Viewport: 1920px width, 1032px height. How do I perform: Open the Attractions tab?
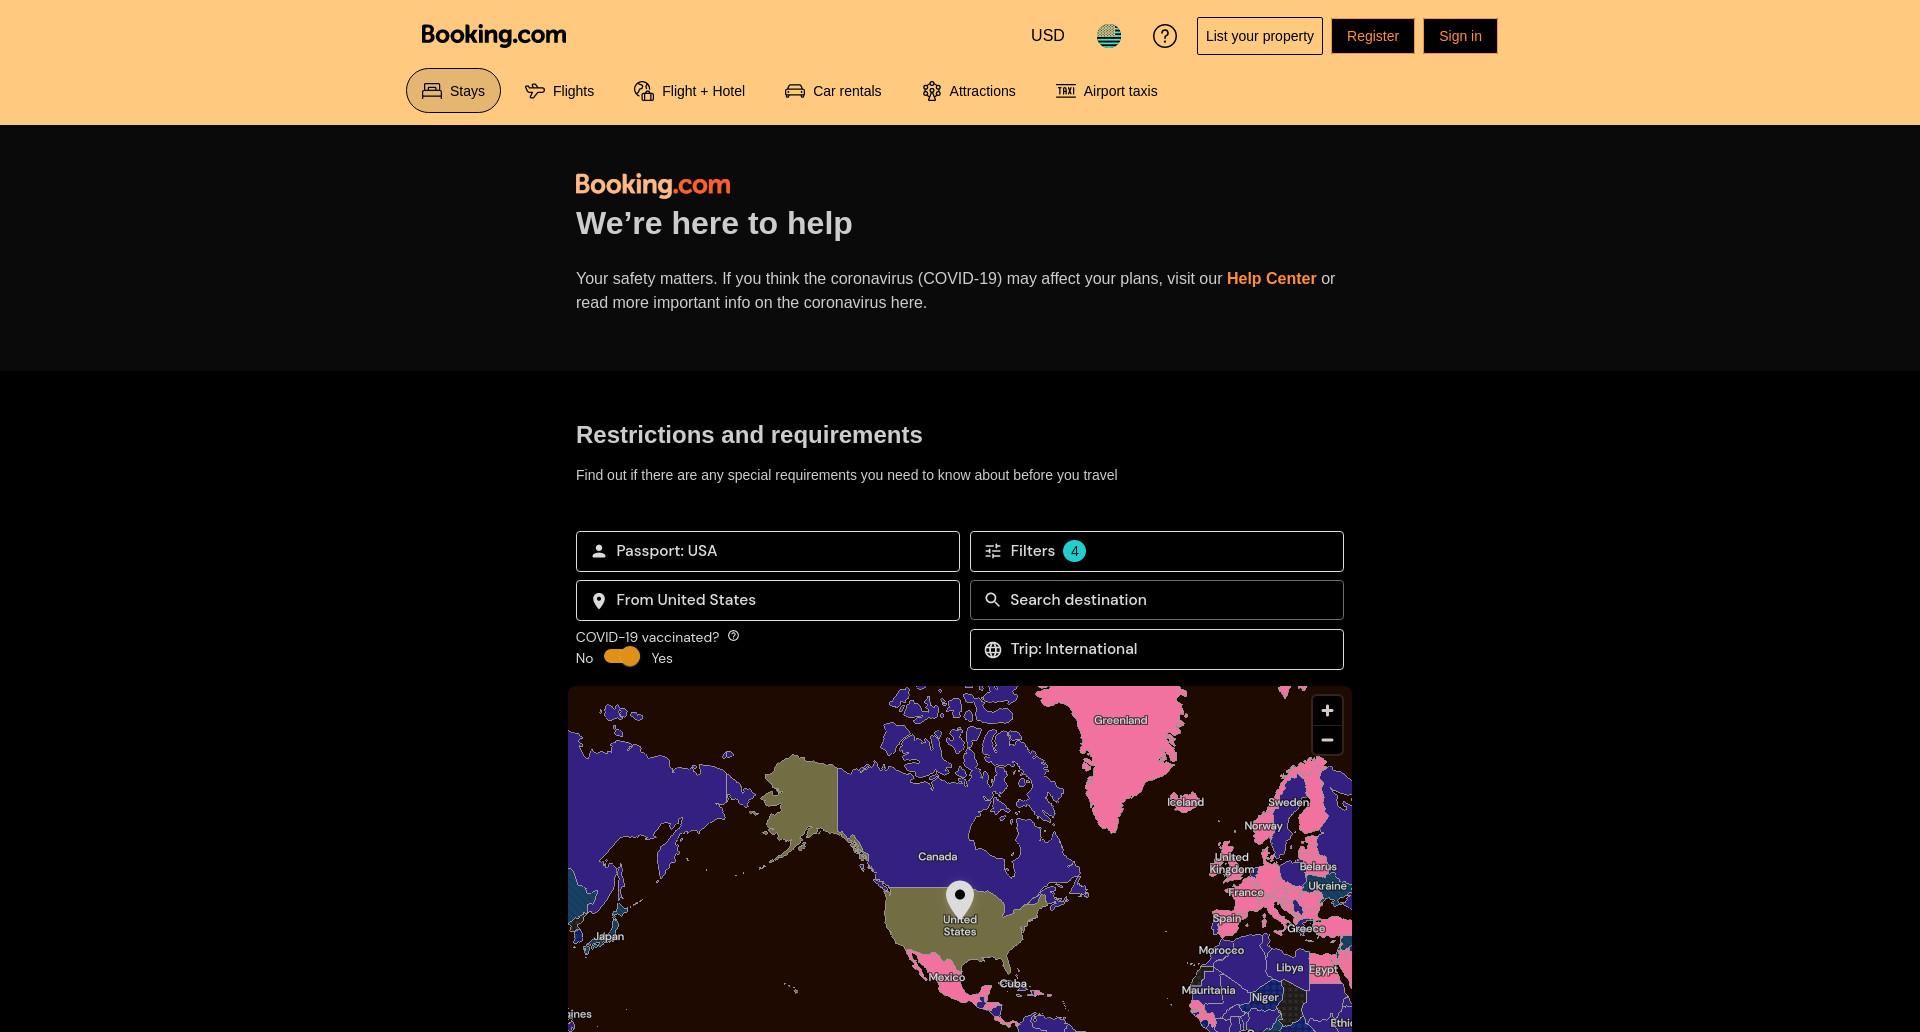pos(968,91)
